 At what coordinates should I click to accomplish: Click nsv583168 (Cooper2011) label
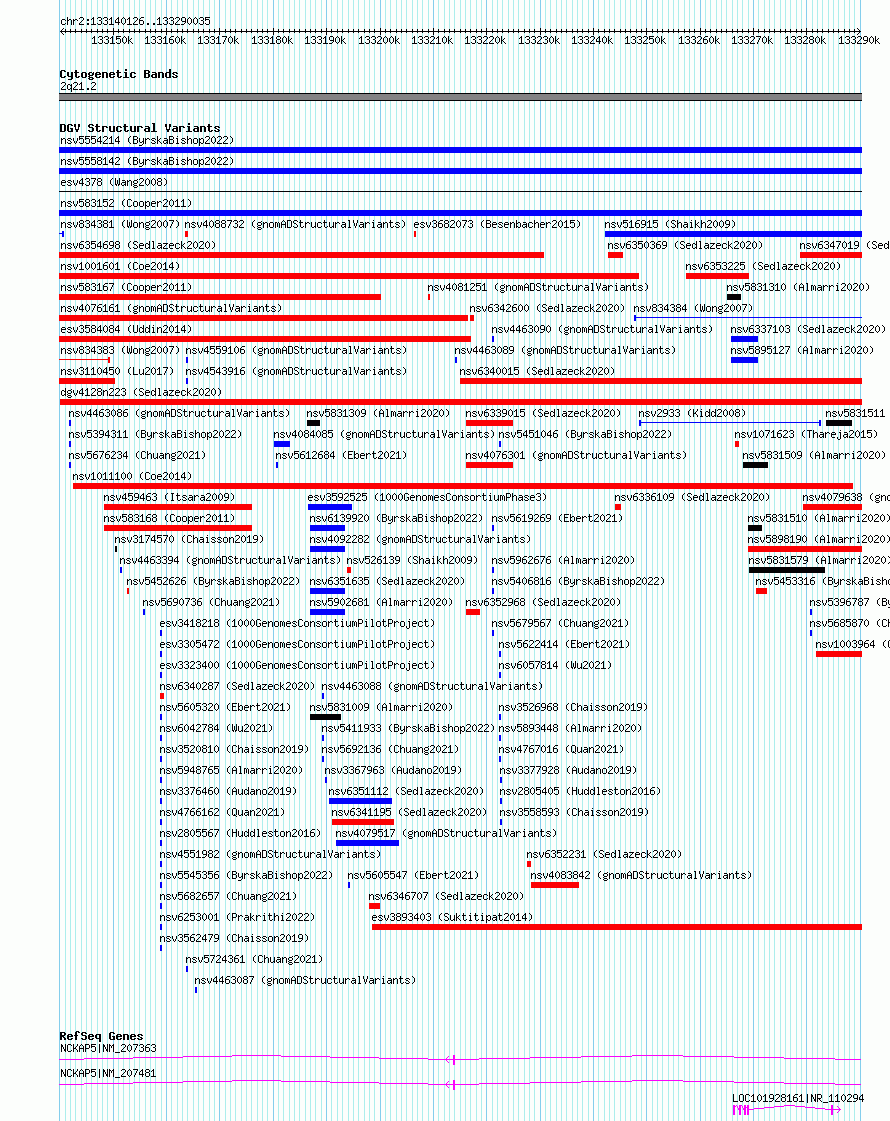[169, 518]
